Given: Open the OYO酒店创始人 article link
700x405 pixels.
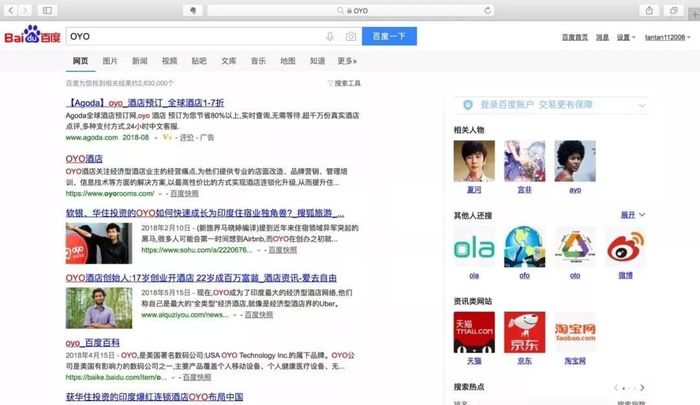Looking at the screenshot, I should pyautogui.click(x=201, y=278).
